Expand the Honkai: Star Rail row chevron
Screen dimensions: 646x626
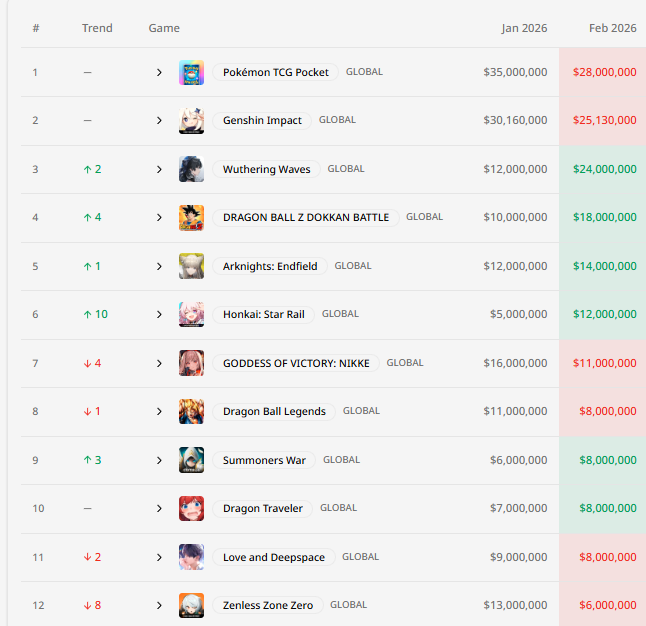(x=159, y=314)
